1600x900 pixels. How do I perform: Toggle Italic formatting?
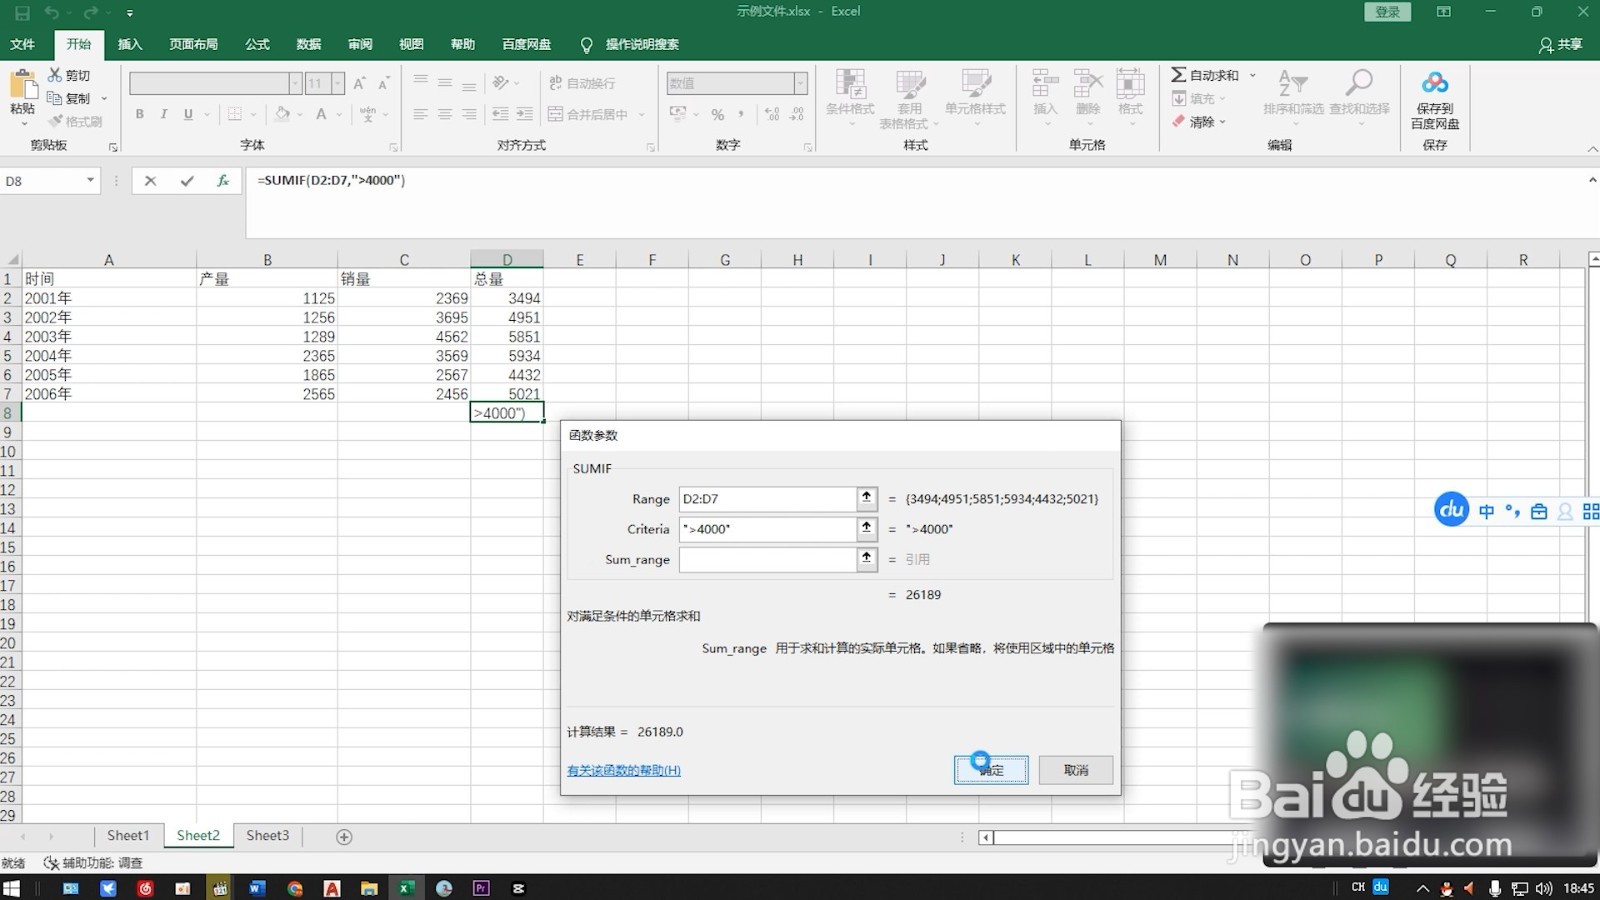tap(163, 114)
